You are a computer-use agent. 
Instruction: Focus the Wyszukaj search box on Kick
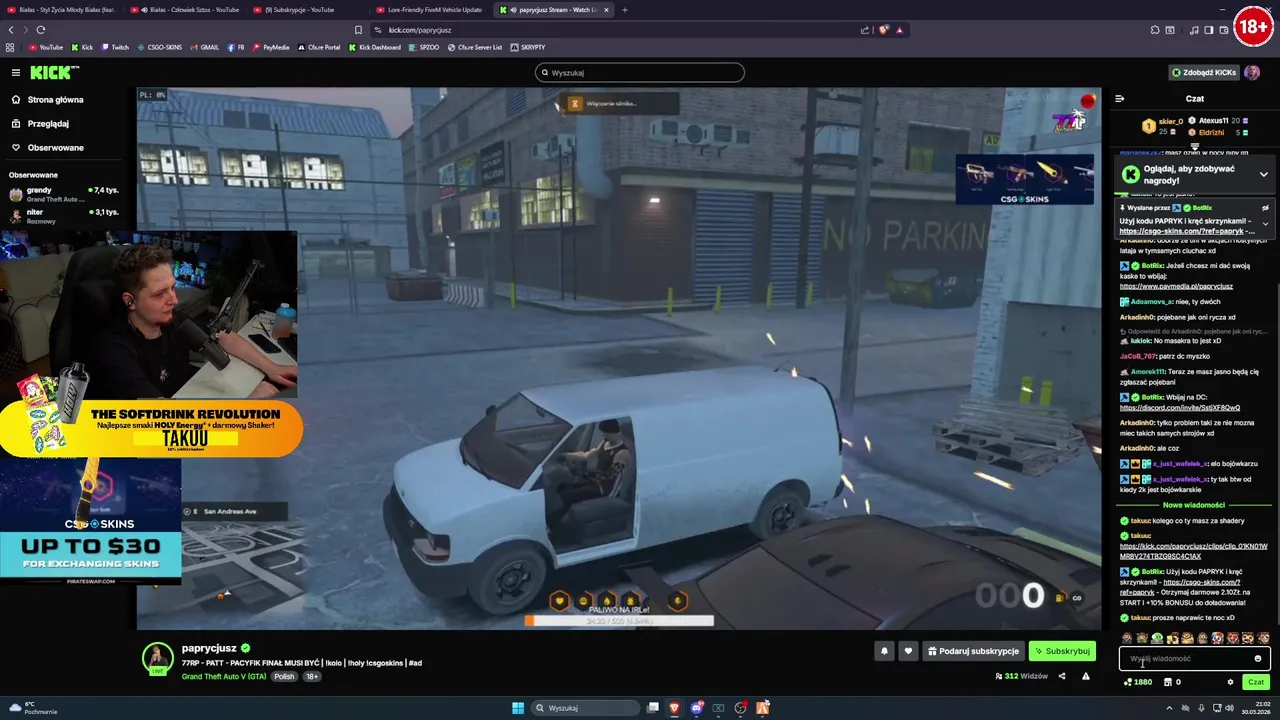(640, 72)
